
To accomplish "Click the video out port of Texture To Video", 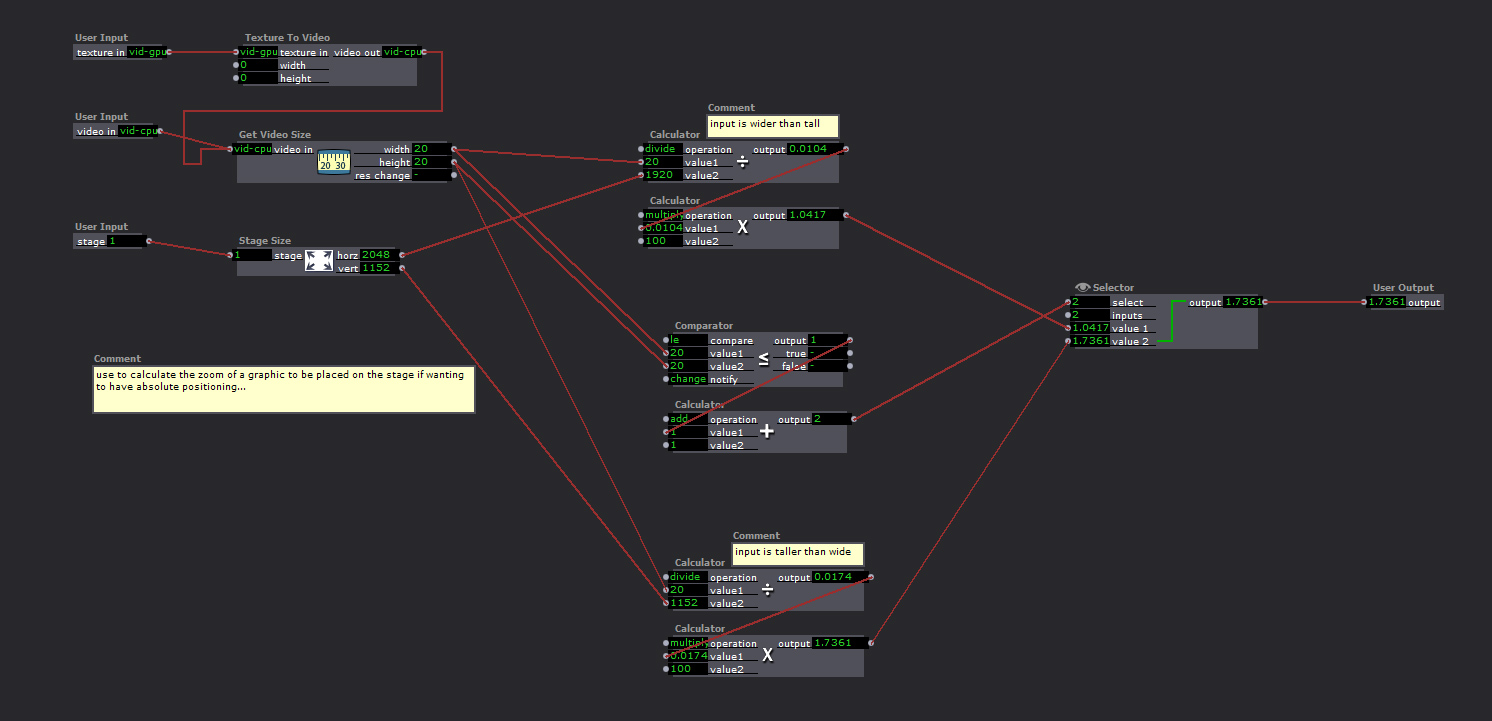I will (425, 52).
